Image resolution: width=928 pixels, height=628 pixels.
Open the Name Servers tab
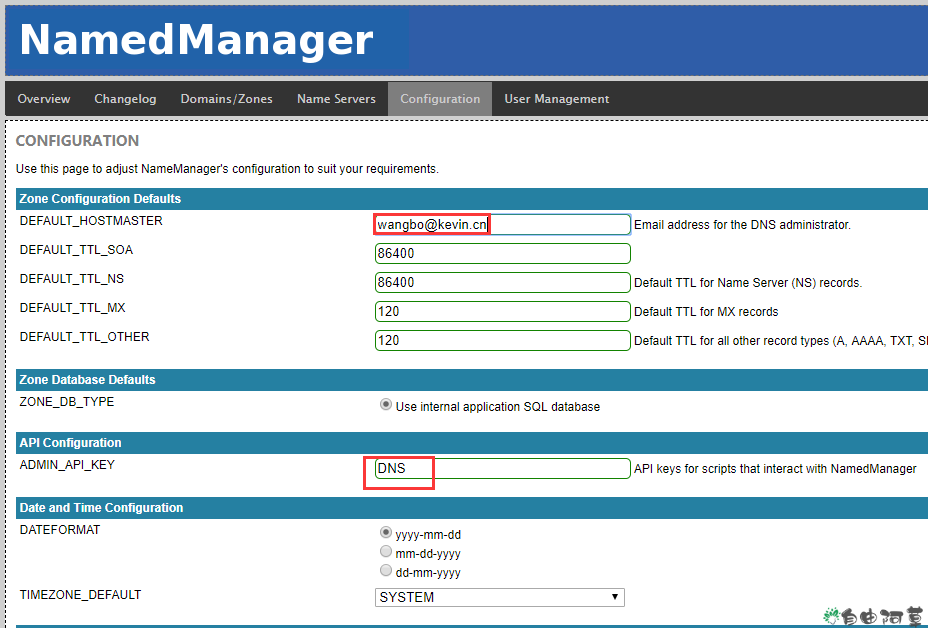click(336, 99)
